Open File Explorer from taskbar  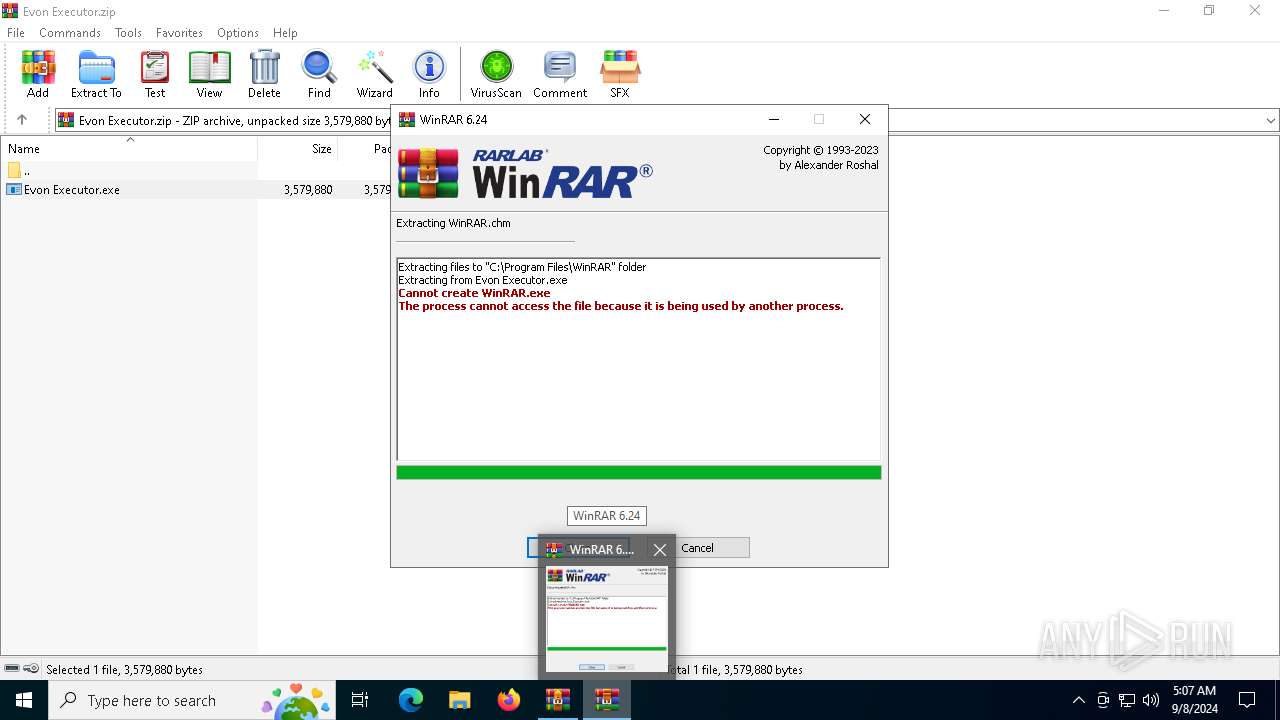tap(460, 700)
